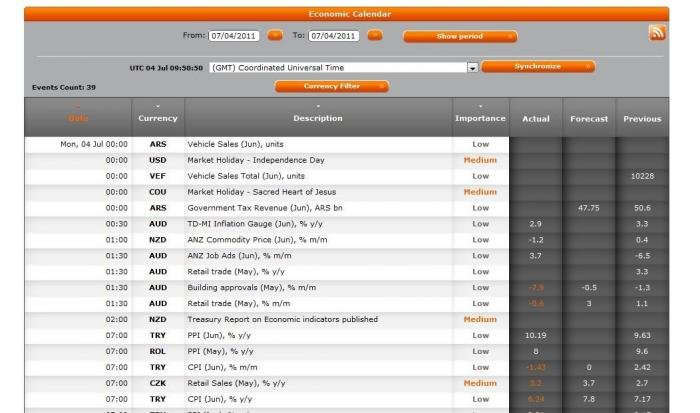The width and height of the screenshot is (700, 413).
Task: Select Retail trade (May), % m/m row
Action: 347,304
